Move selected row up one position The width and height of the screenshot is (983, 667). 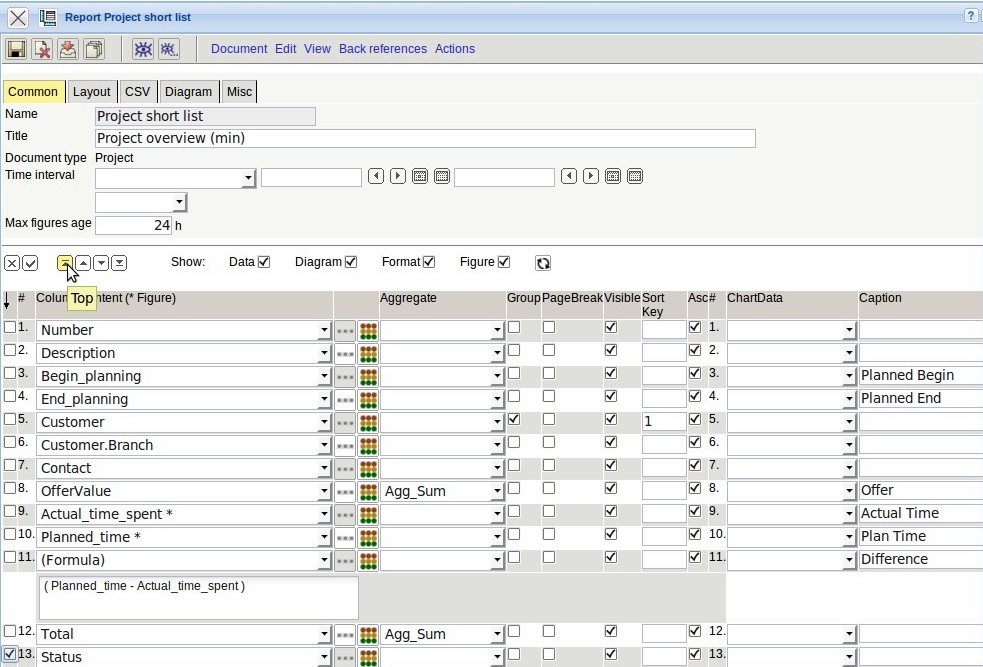pos(83,263)
